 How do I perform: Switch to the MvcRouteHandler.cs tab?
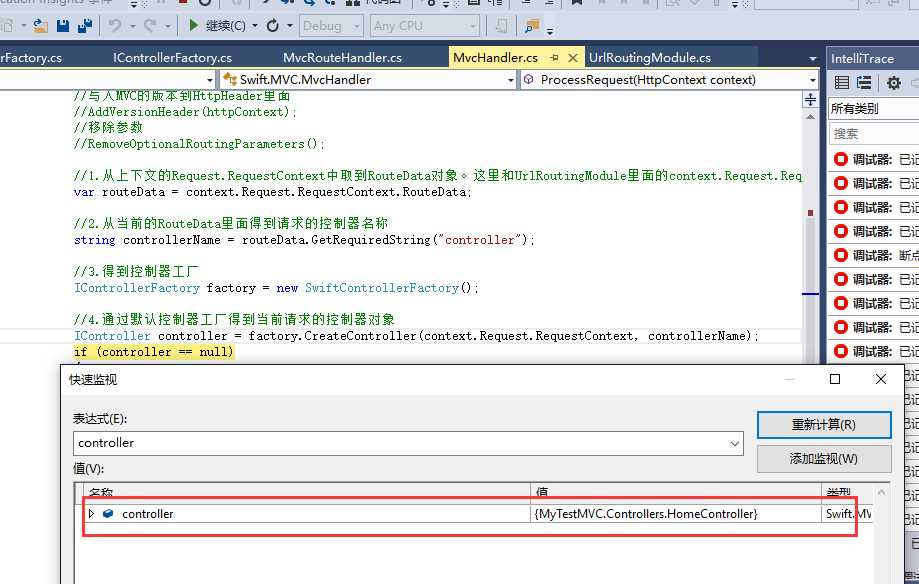click(342, 57)
